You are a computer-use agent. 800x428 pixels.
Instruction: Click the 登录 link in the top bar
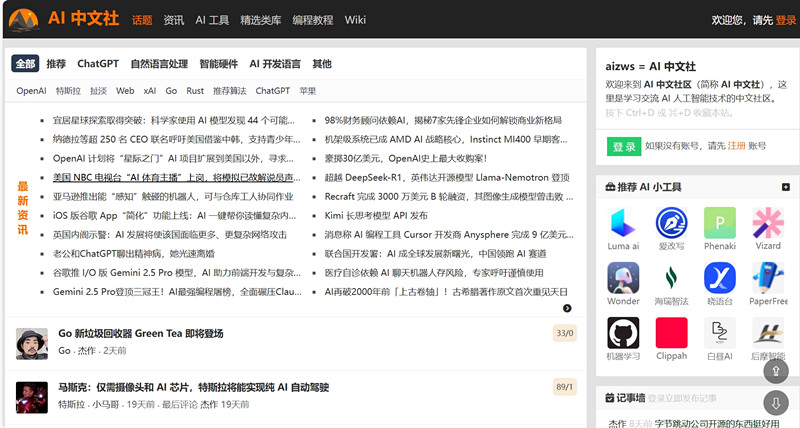point(786,20)
